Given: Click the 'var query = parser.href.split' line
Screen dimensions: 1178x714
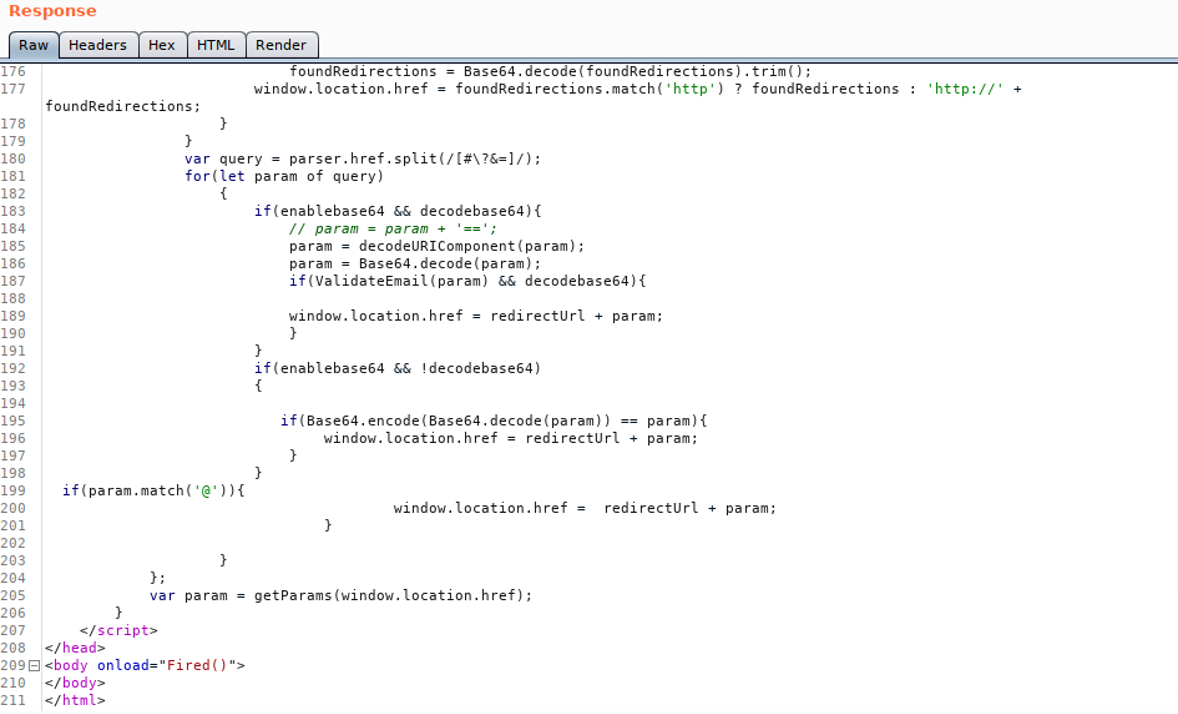Looking at the screenshot, I should pyautogui.click(x=363, y=159).
